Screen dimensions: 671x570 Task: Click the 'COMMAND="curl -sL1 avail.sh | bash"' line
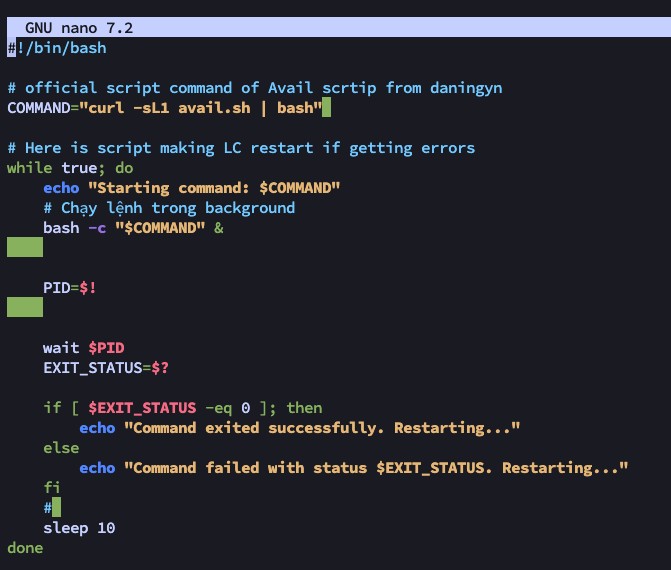point(165,108)
